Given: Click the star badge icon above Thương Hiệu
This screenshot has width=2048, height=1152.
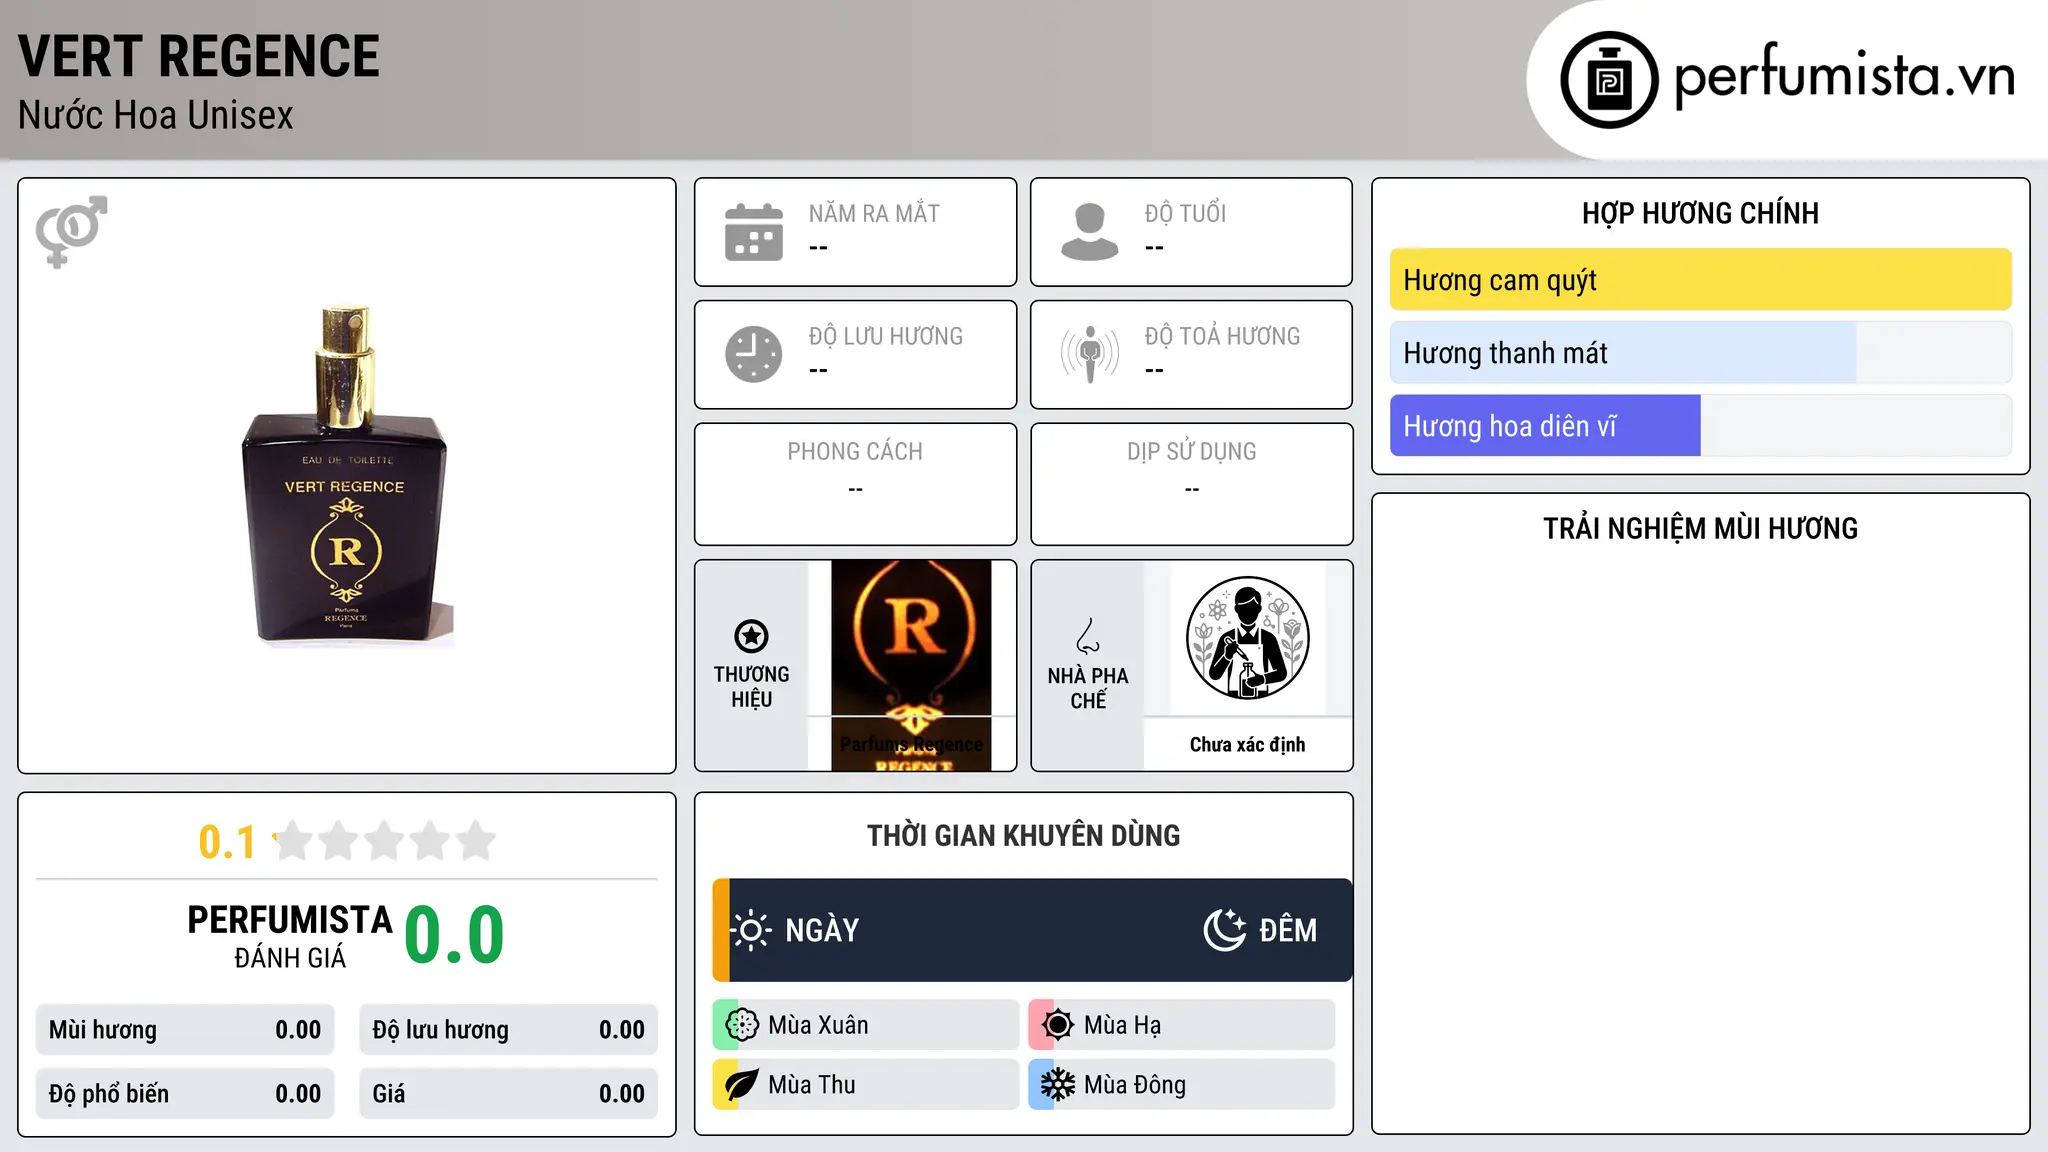Looking at the screenshot, I should pyautogui.click(x=751, y=636).
